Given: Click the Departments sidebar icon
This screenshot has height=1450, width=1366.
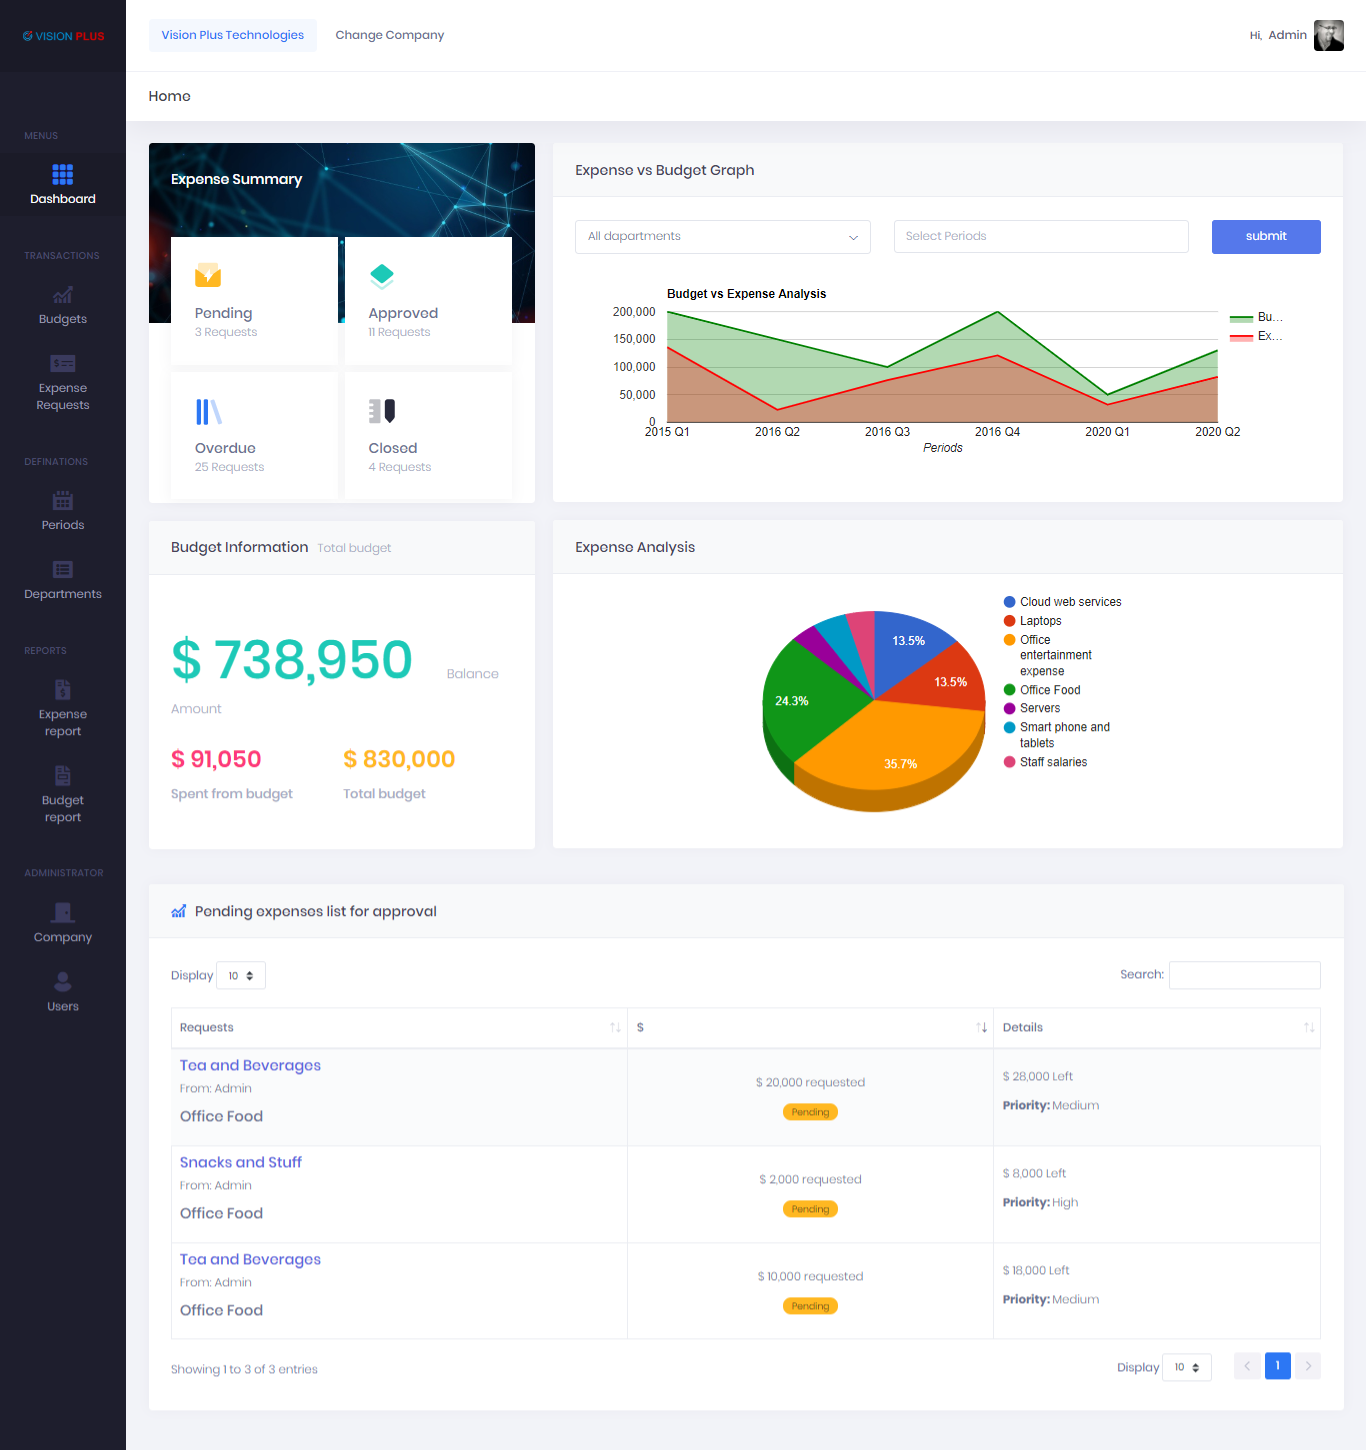Looking at the screenshot, I should click(62, 570).
